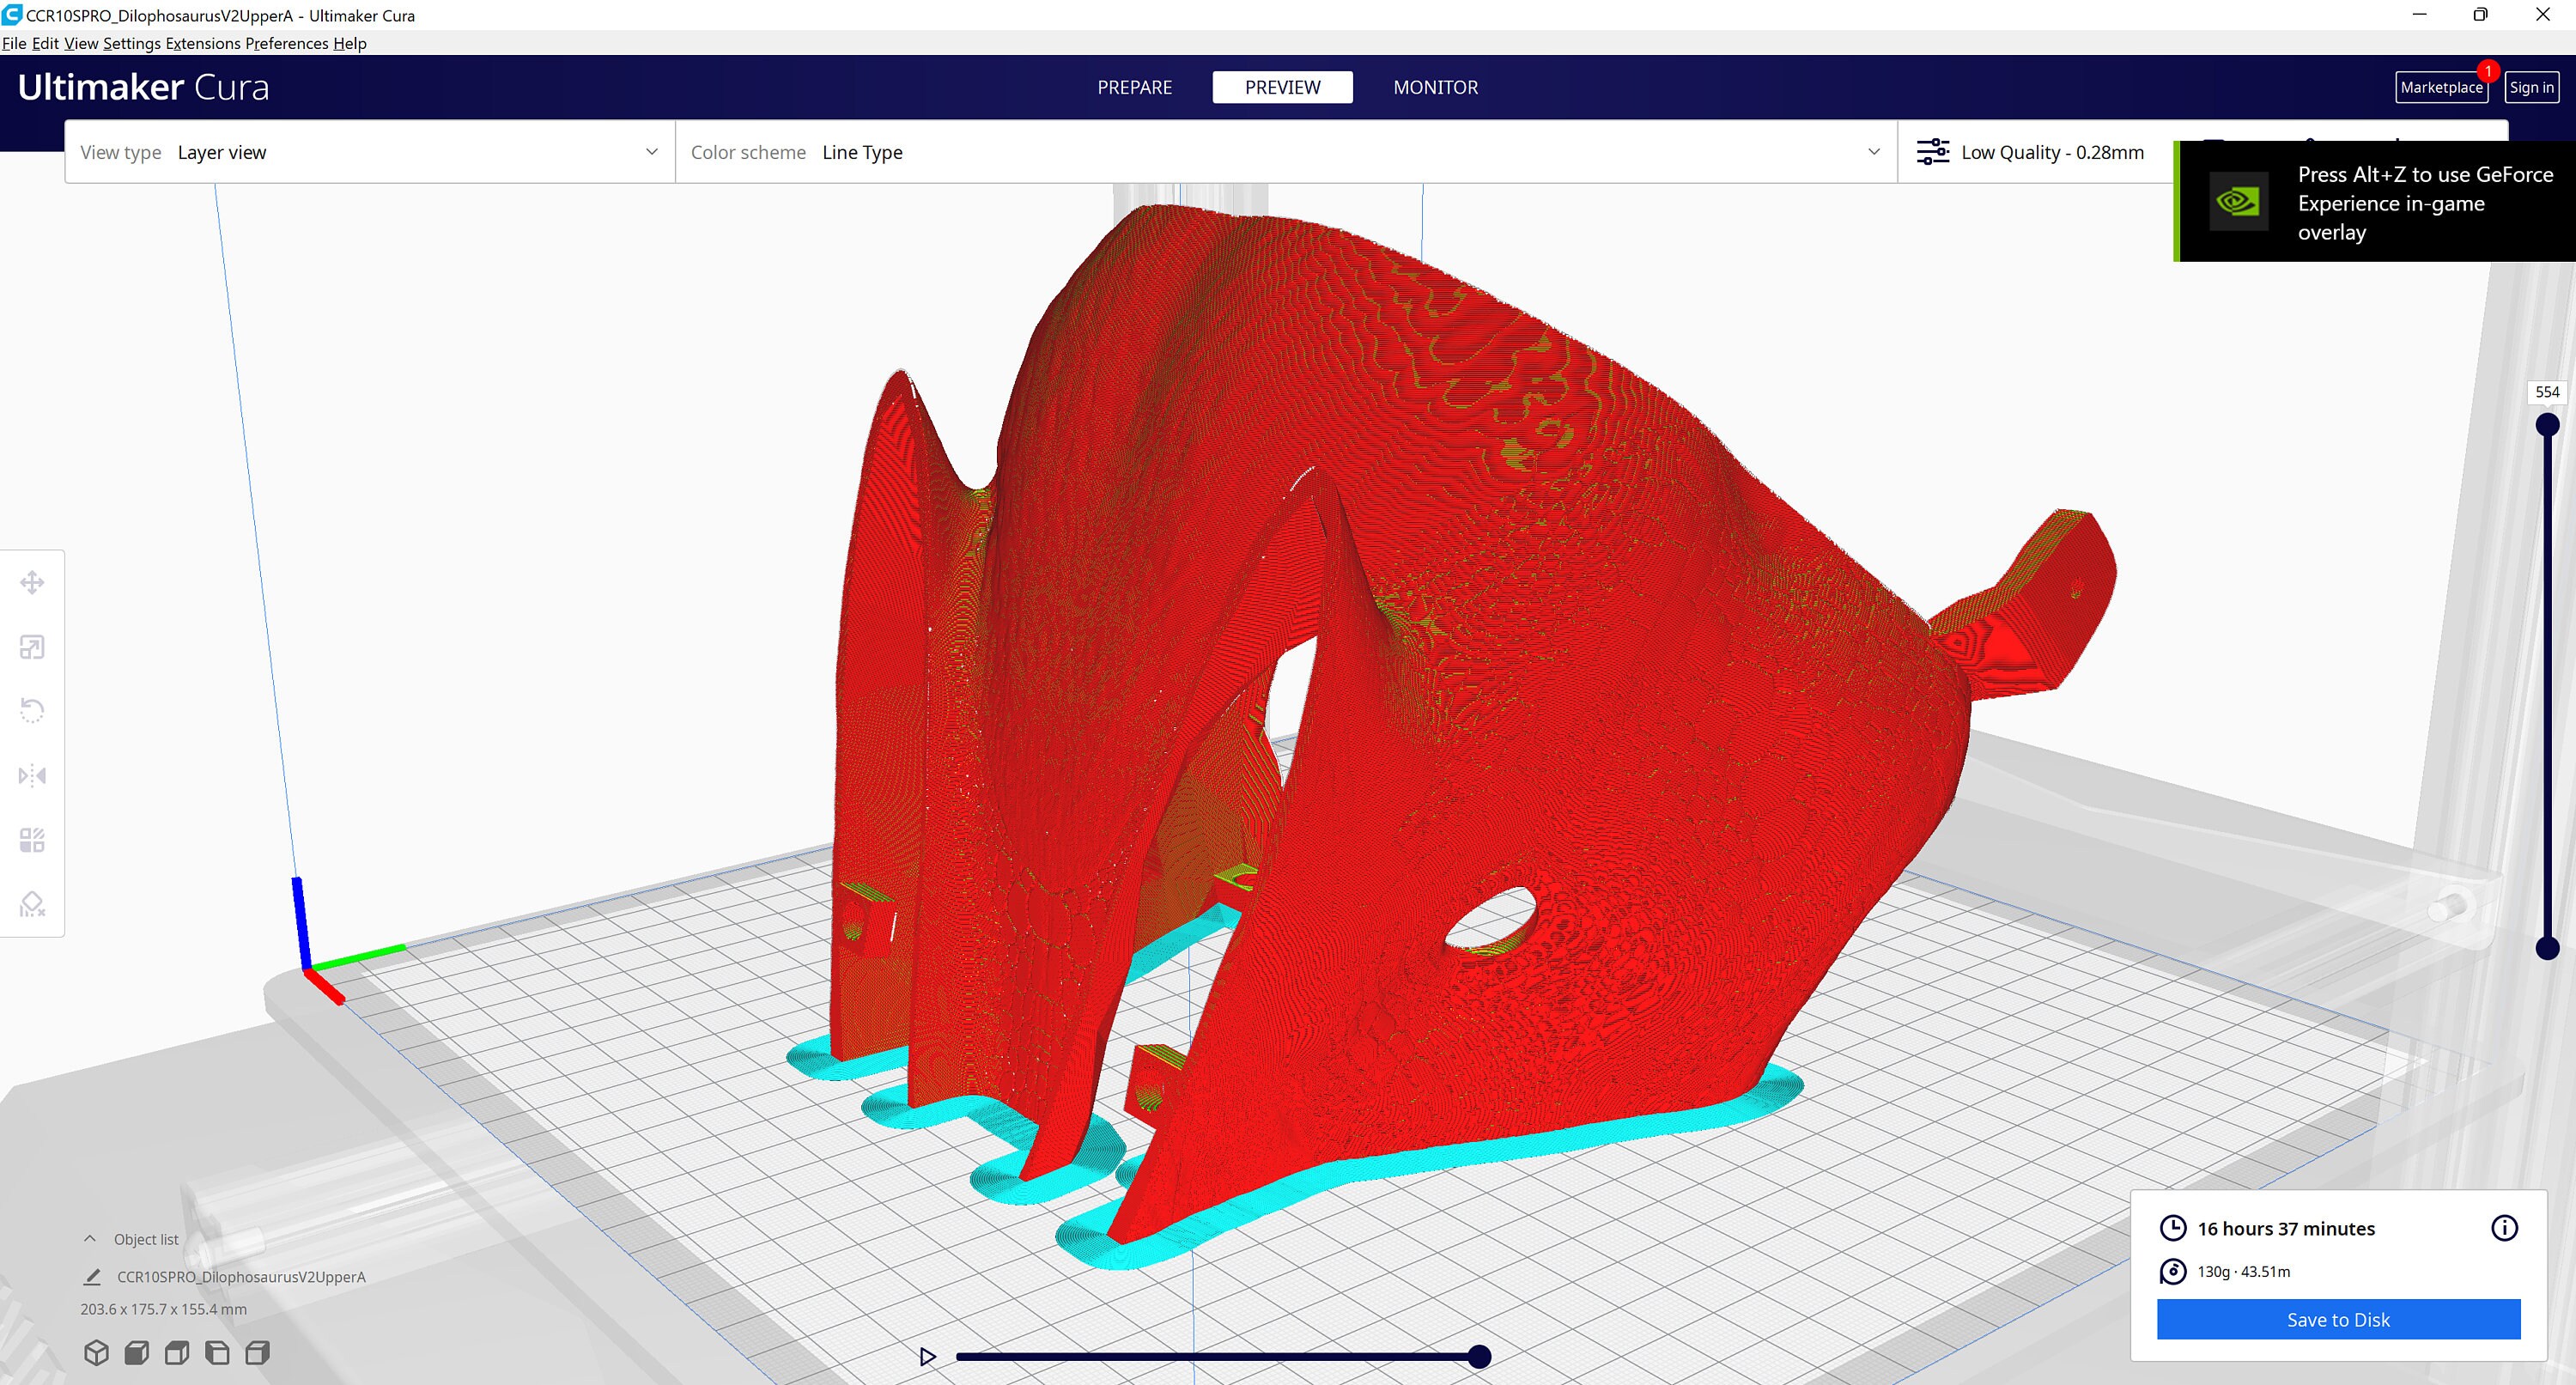Open the Preferences menu
Screen dimensions: 2576x1385
tap(287, 43)
